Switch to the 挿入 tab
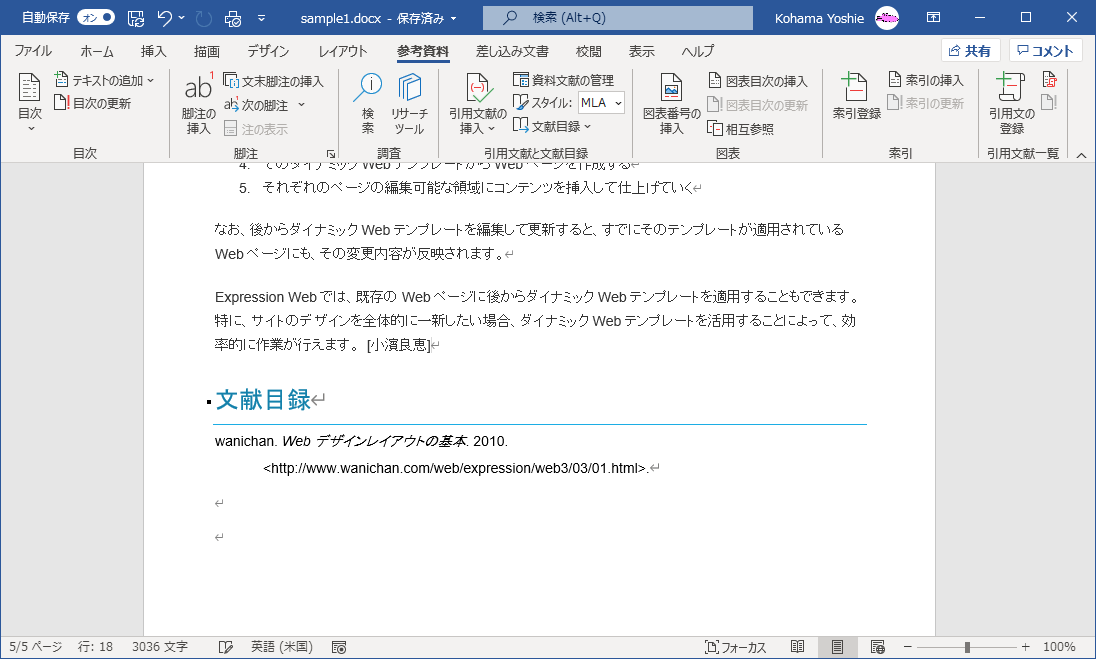This screenshot has height=659, width=1096. tap(153, 51)
